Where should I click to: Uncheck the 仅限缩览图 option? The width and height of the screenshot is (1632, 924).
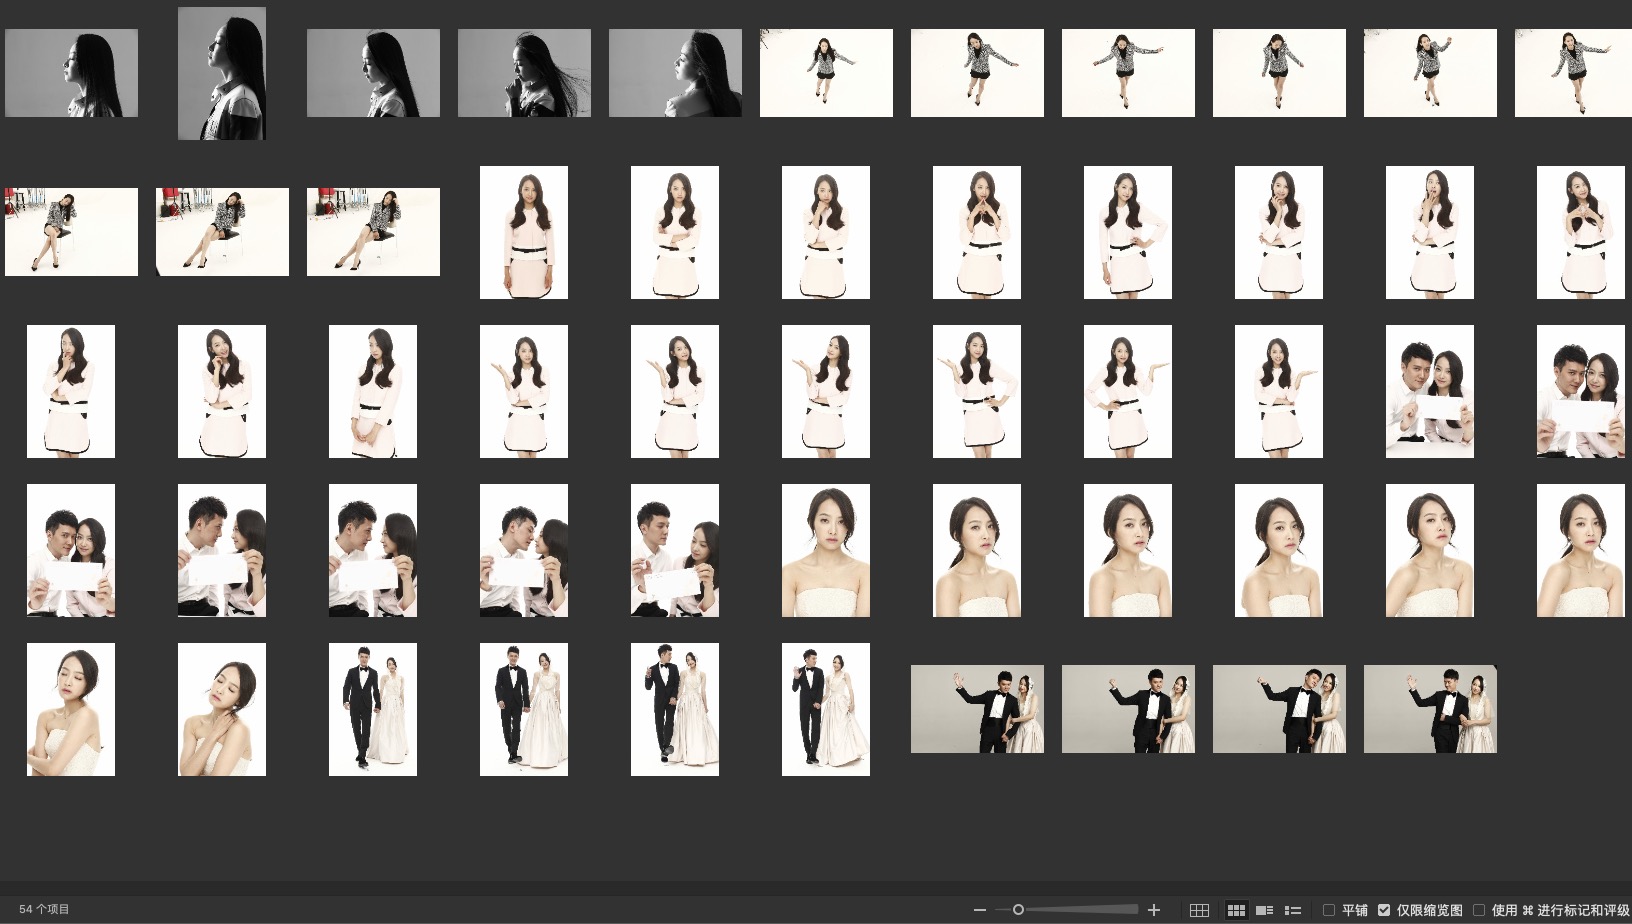point(1384,910)
